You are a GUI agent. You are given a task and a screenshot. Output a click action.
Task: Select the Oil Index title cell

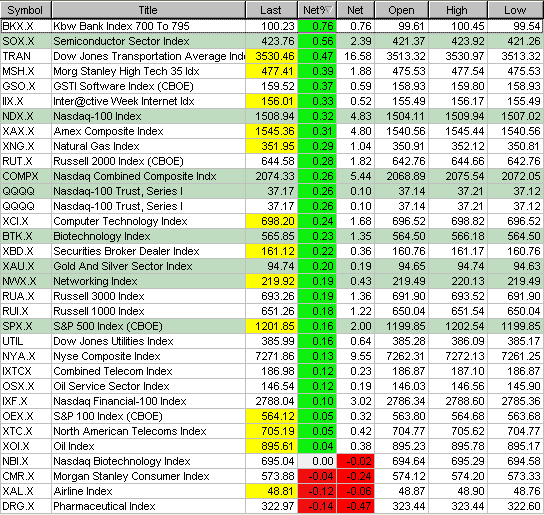[x=148, y=446]
